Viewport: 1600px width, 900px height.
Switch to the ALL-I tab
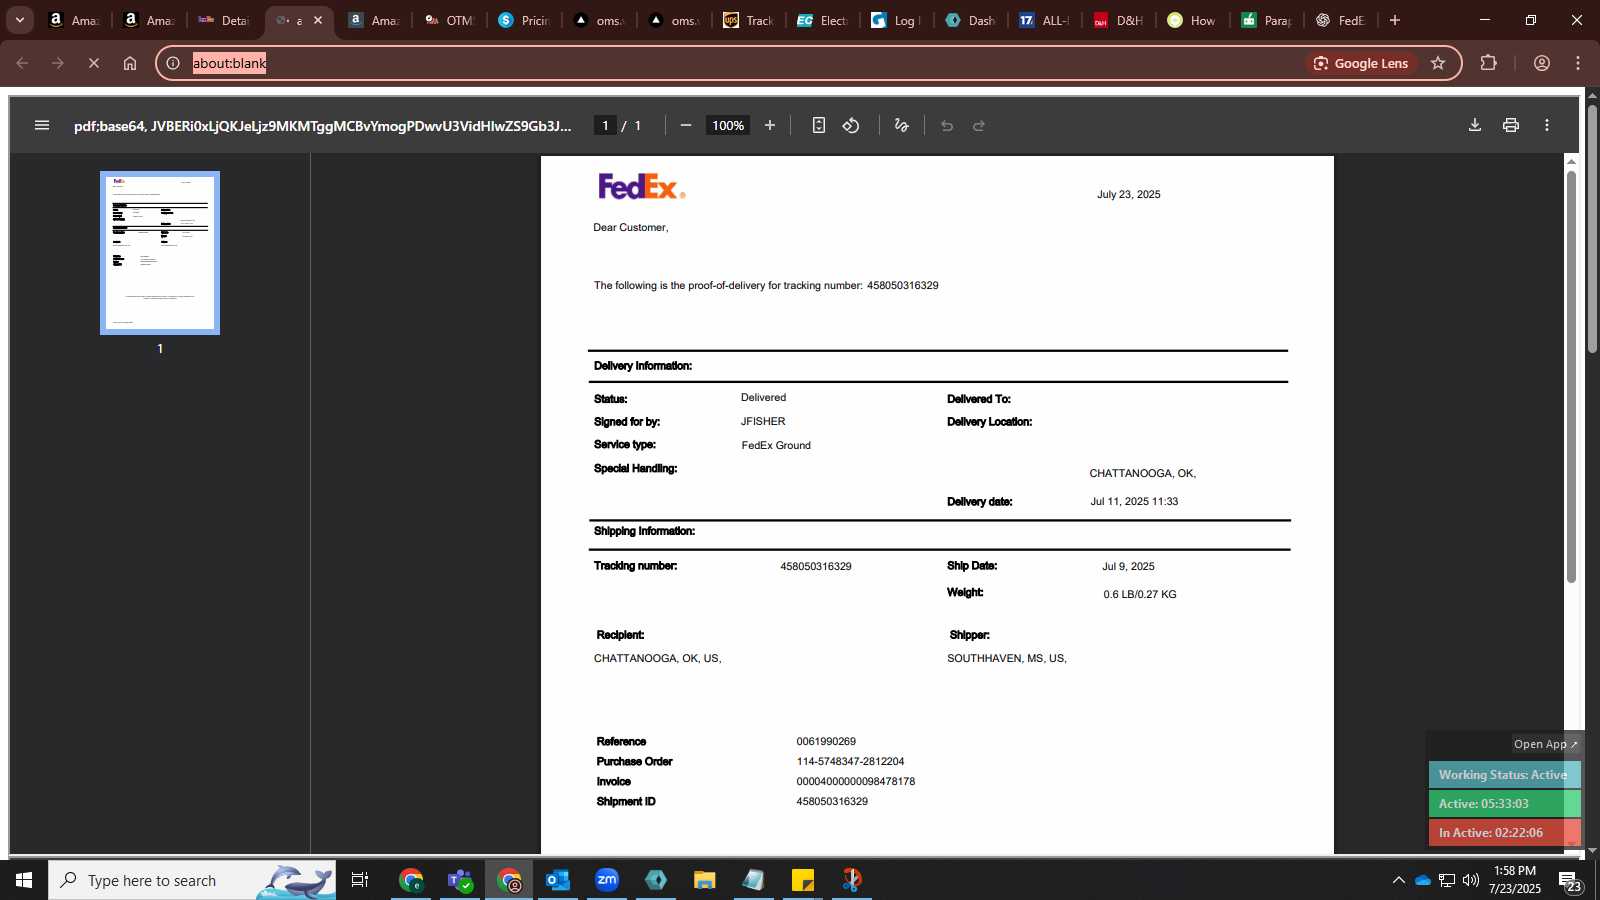(1044, 20)
